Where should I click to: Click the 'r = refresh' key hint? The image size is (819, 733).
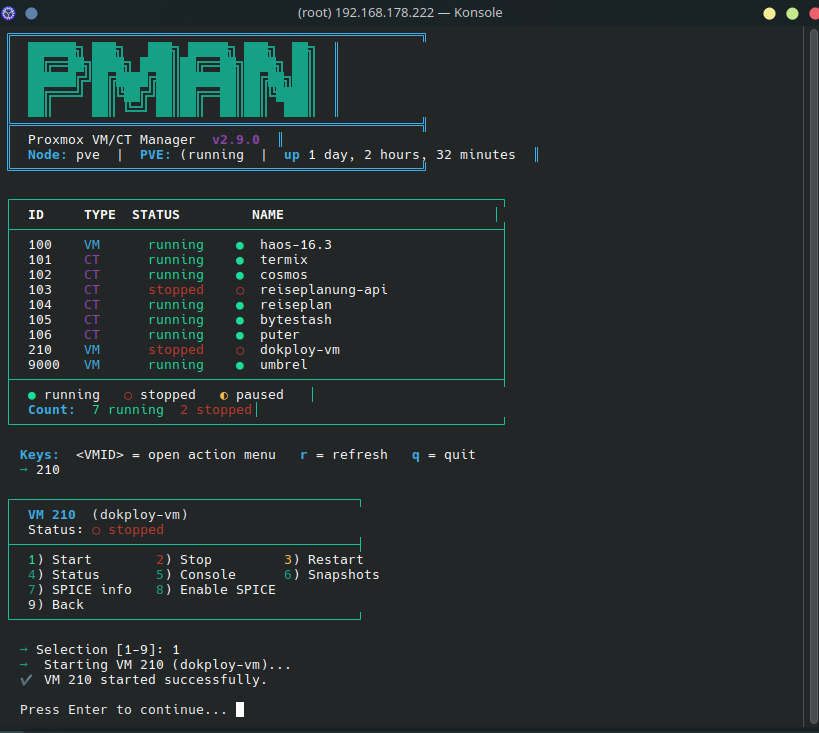(x=344, y=455)
